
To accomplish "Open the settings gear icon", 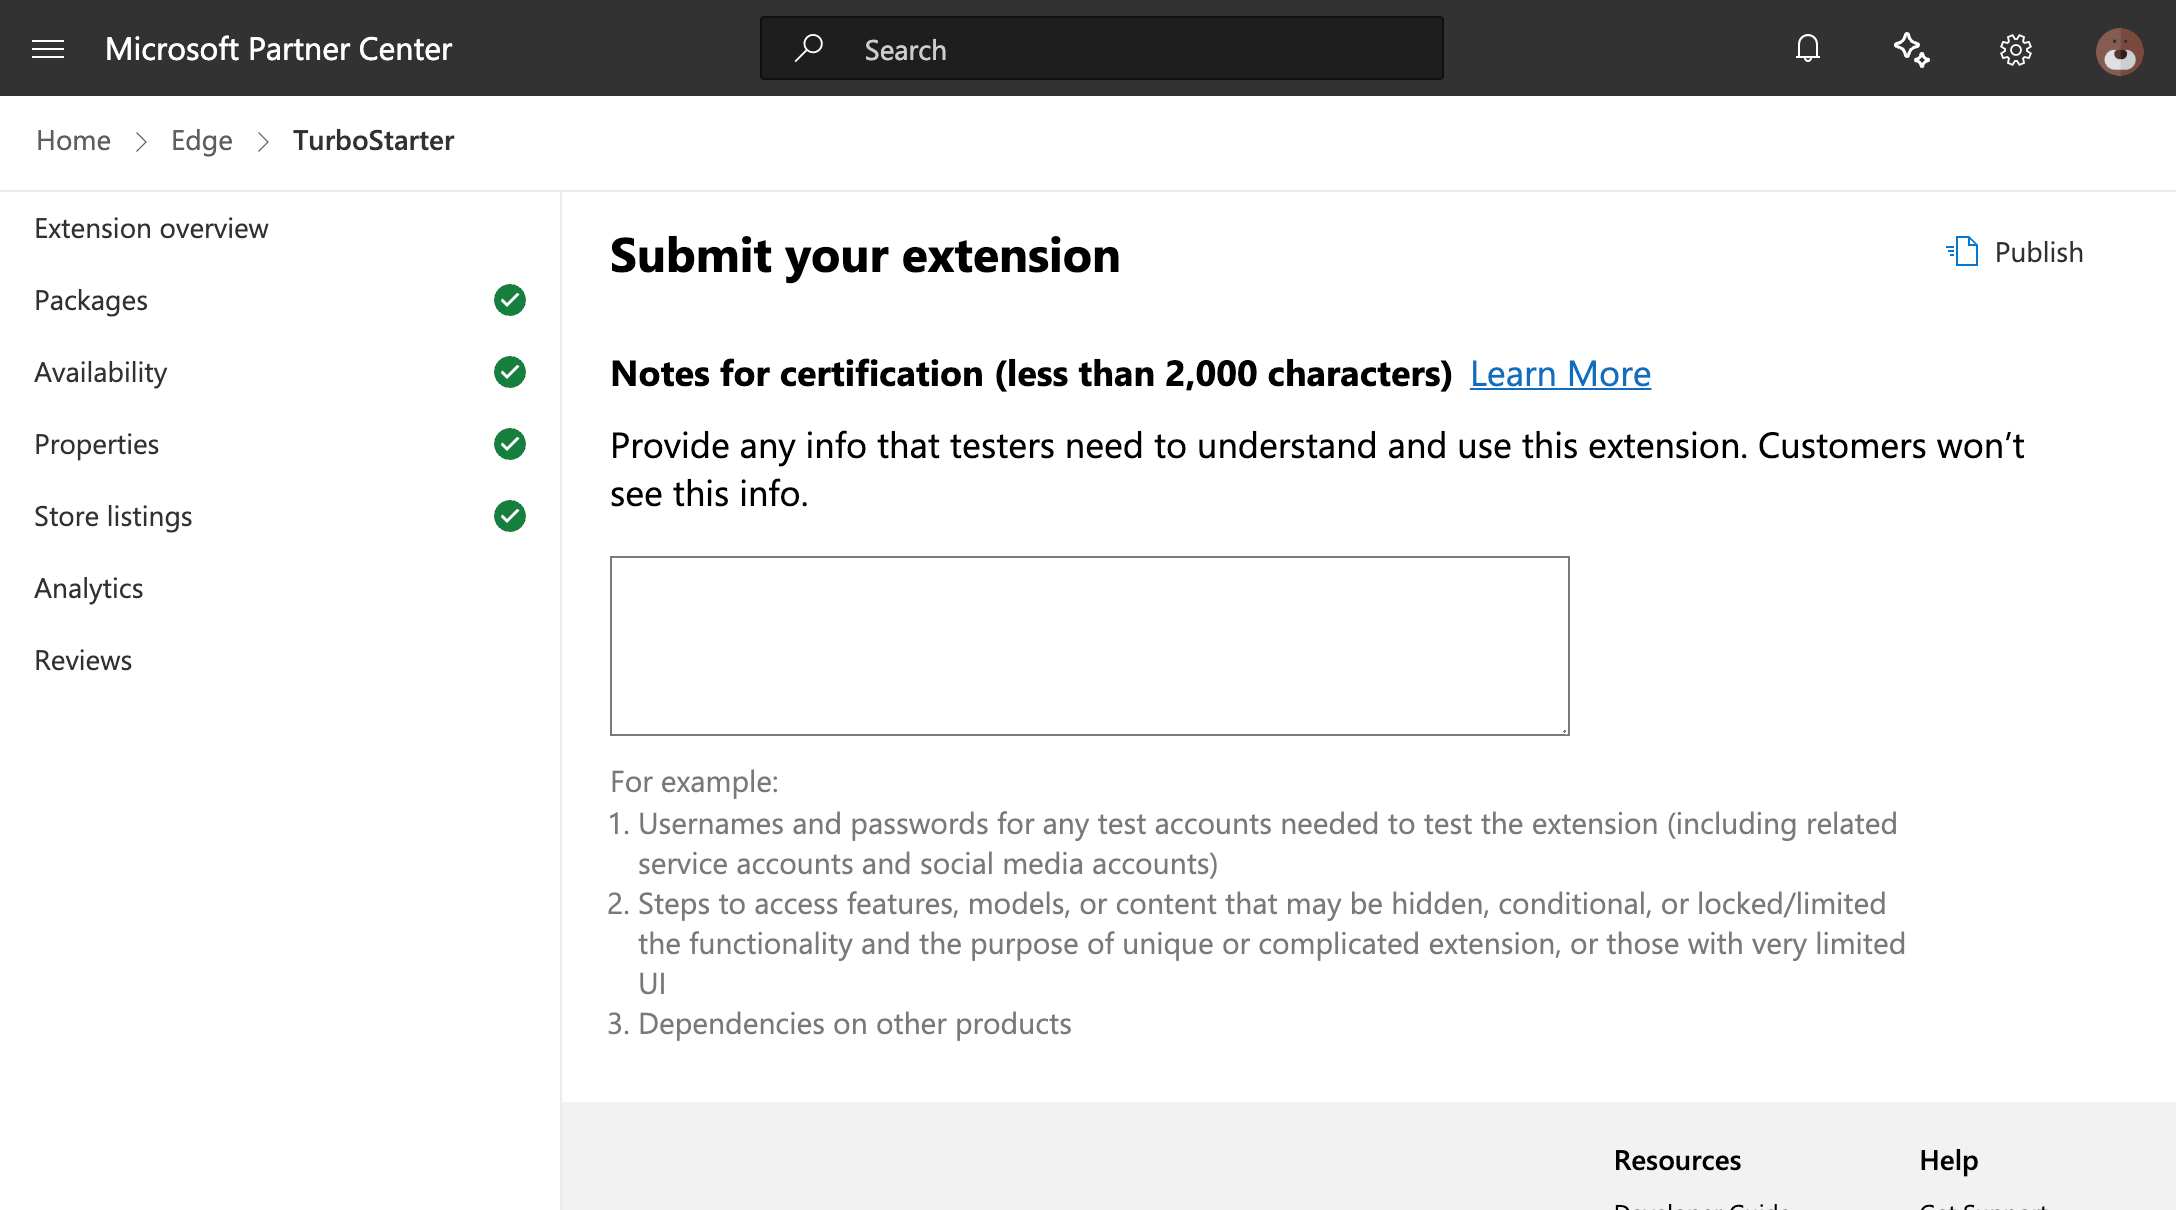I will 2015,49.
